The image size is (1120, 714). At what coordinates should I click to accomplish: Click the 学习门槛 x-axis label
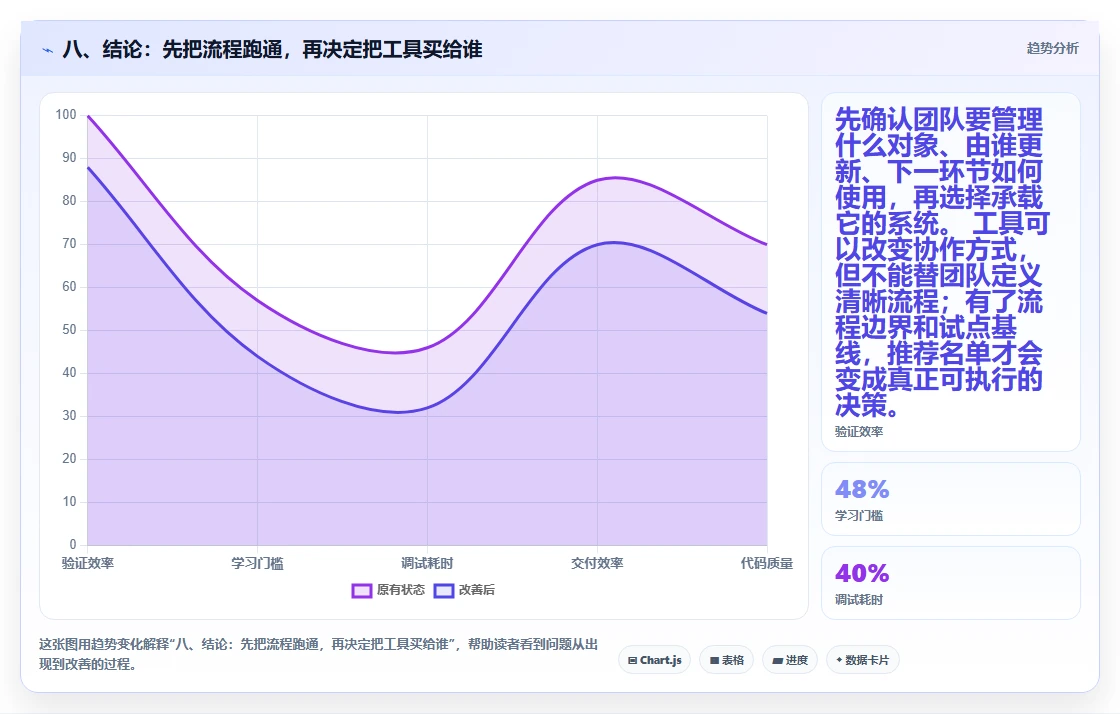(x=257, y=563)
